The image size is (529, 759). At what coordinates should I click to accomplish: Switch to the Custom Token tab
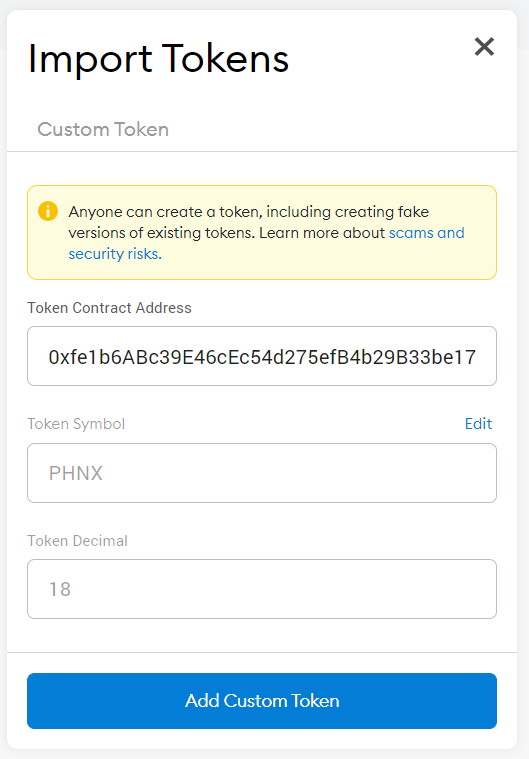coord(103,129)
